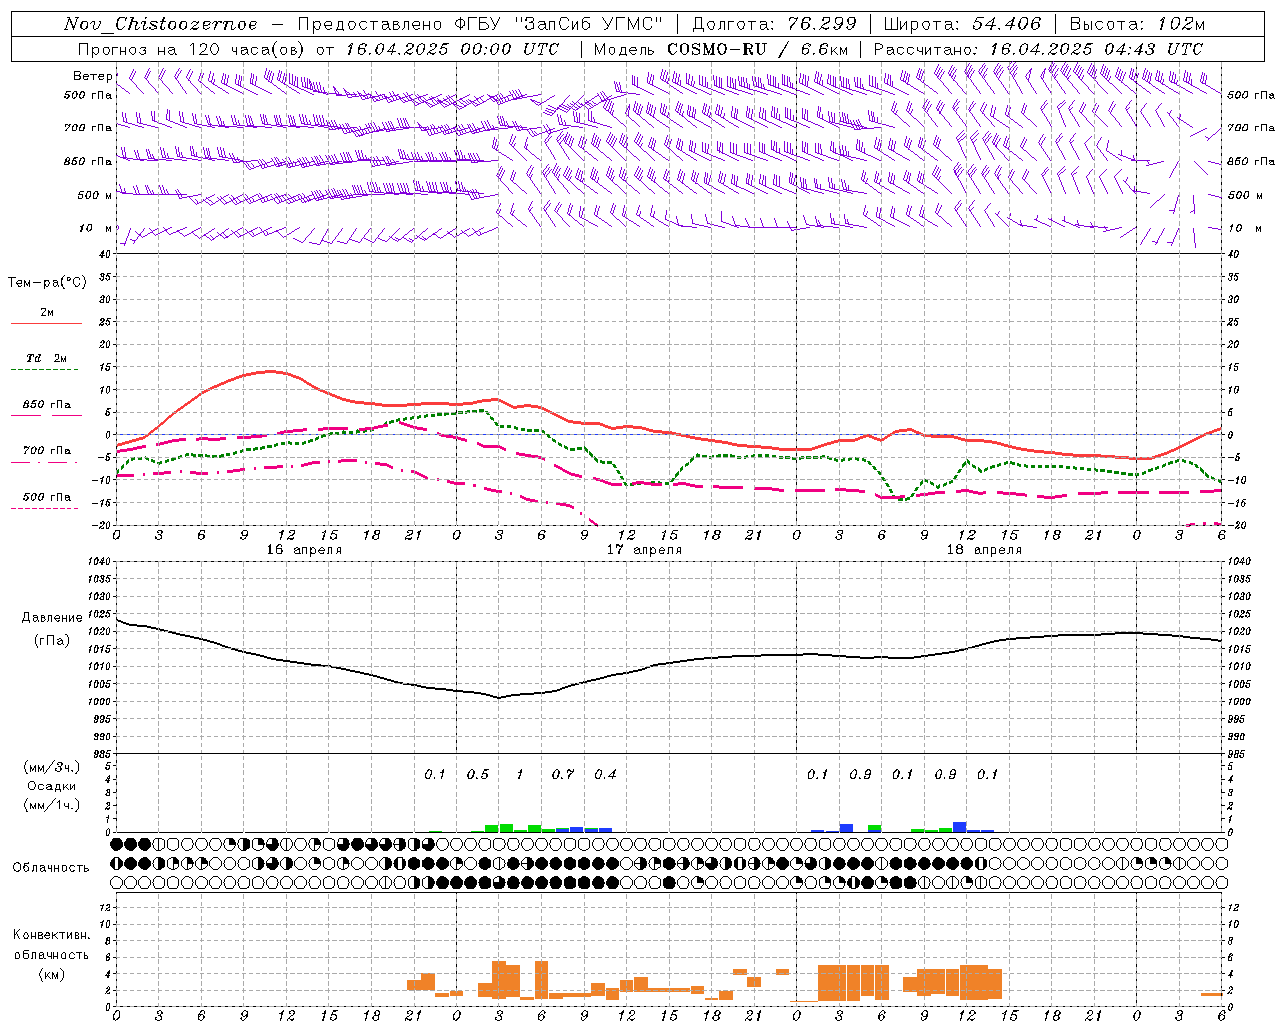Click the Высота: 102м header field

[x=1137, y=24]
